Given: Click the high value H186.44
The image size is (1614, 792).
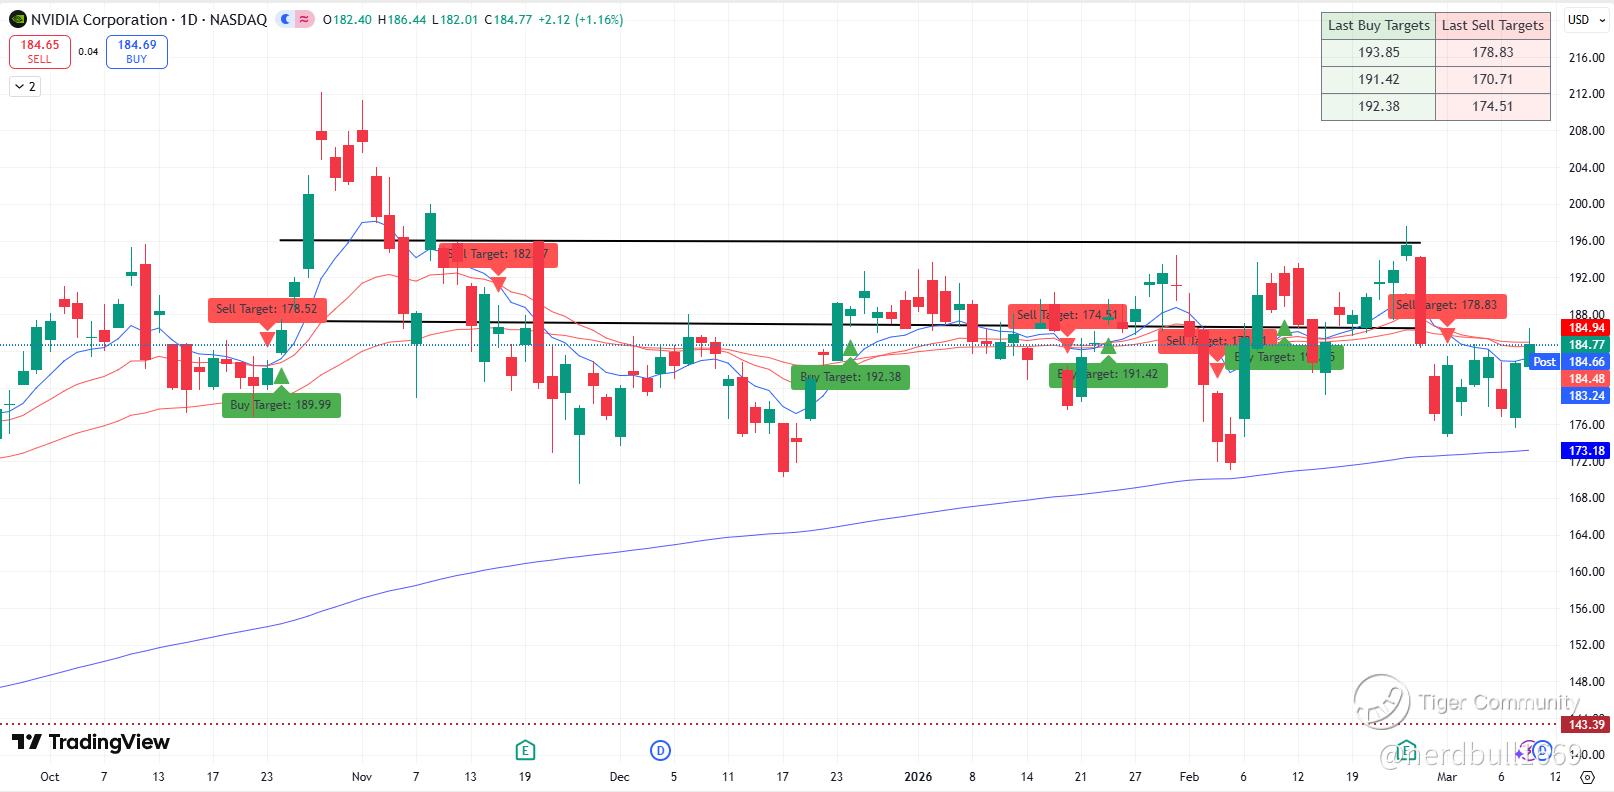Looking at the screenshot, I should (402, 19).
